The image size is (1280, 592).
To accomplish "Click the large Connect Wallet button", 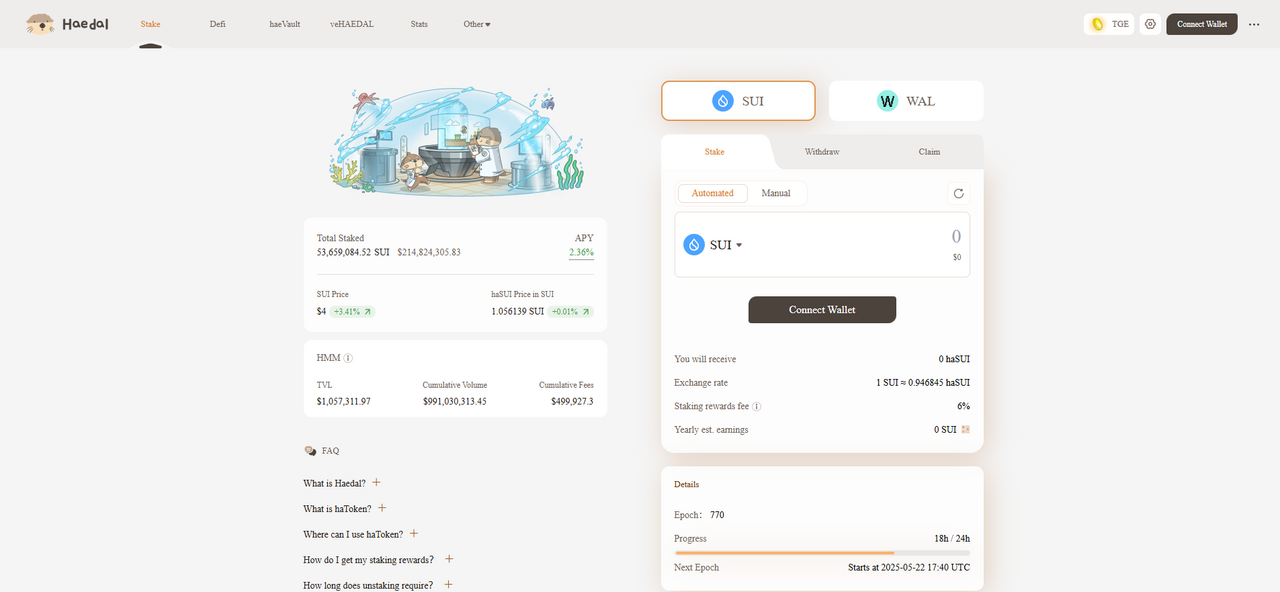I will tap(822, 310).
